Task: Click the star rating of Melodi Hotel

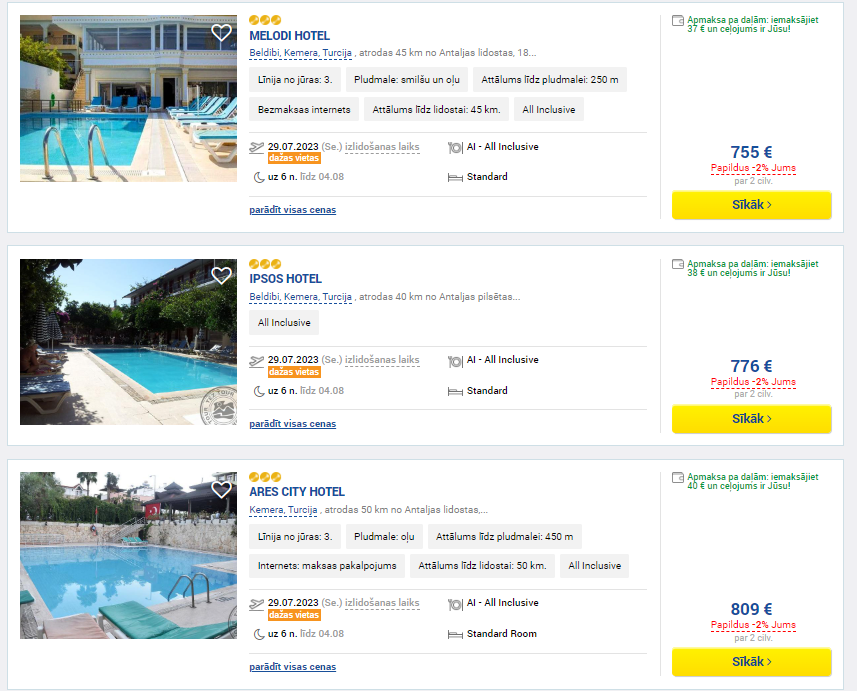Action: (x=265, y=20)
